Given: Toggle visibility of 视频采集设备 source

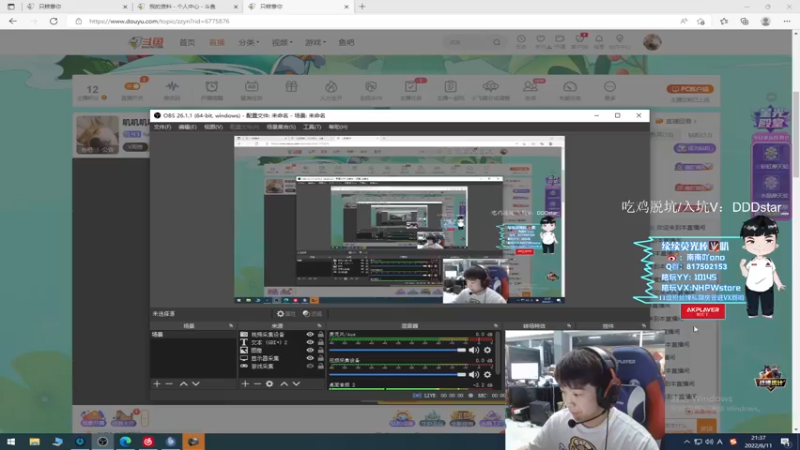Looking at the screenshot, I should (310, 335).
